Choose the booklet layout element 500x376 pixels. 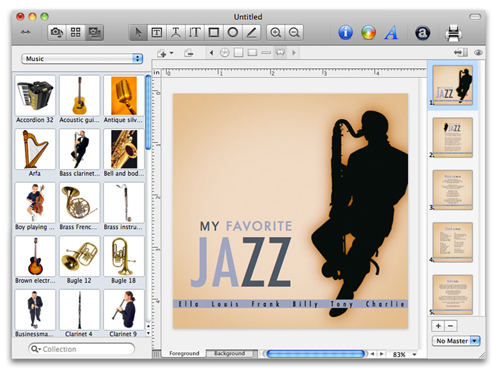pyautogui.click(x=280, y=52)
